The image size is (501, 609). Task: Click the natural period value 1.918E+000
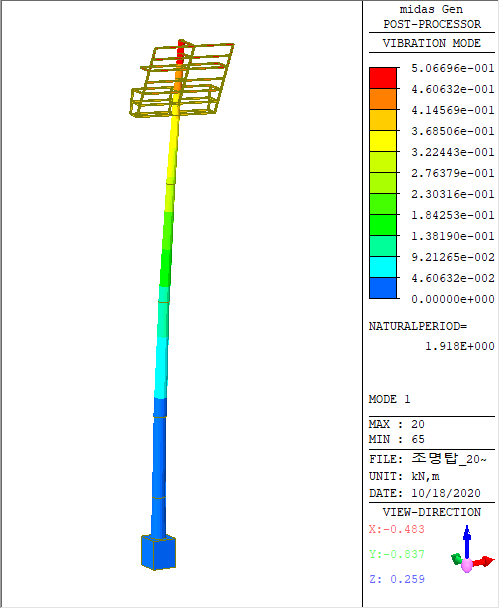point(460,346)
